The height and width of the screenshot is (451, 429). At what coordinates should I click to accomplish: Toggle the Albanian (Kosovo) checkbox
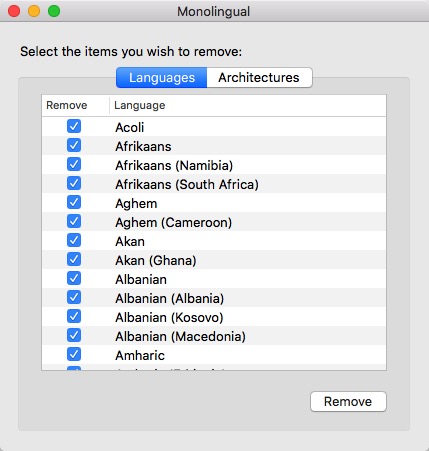pos(74,316)
